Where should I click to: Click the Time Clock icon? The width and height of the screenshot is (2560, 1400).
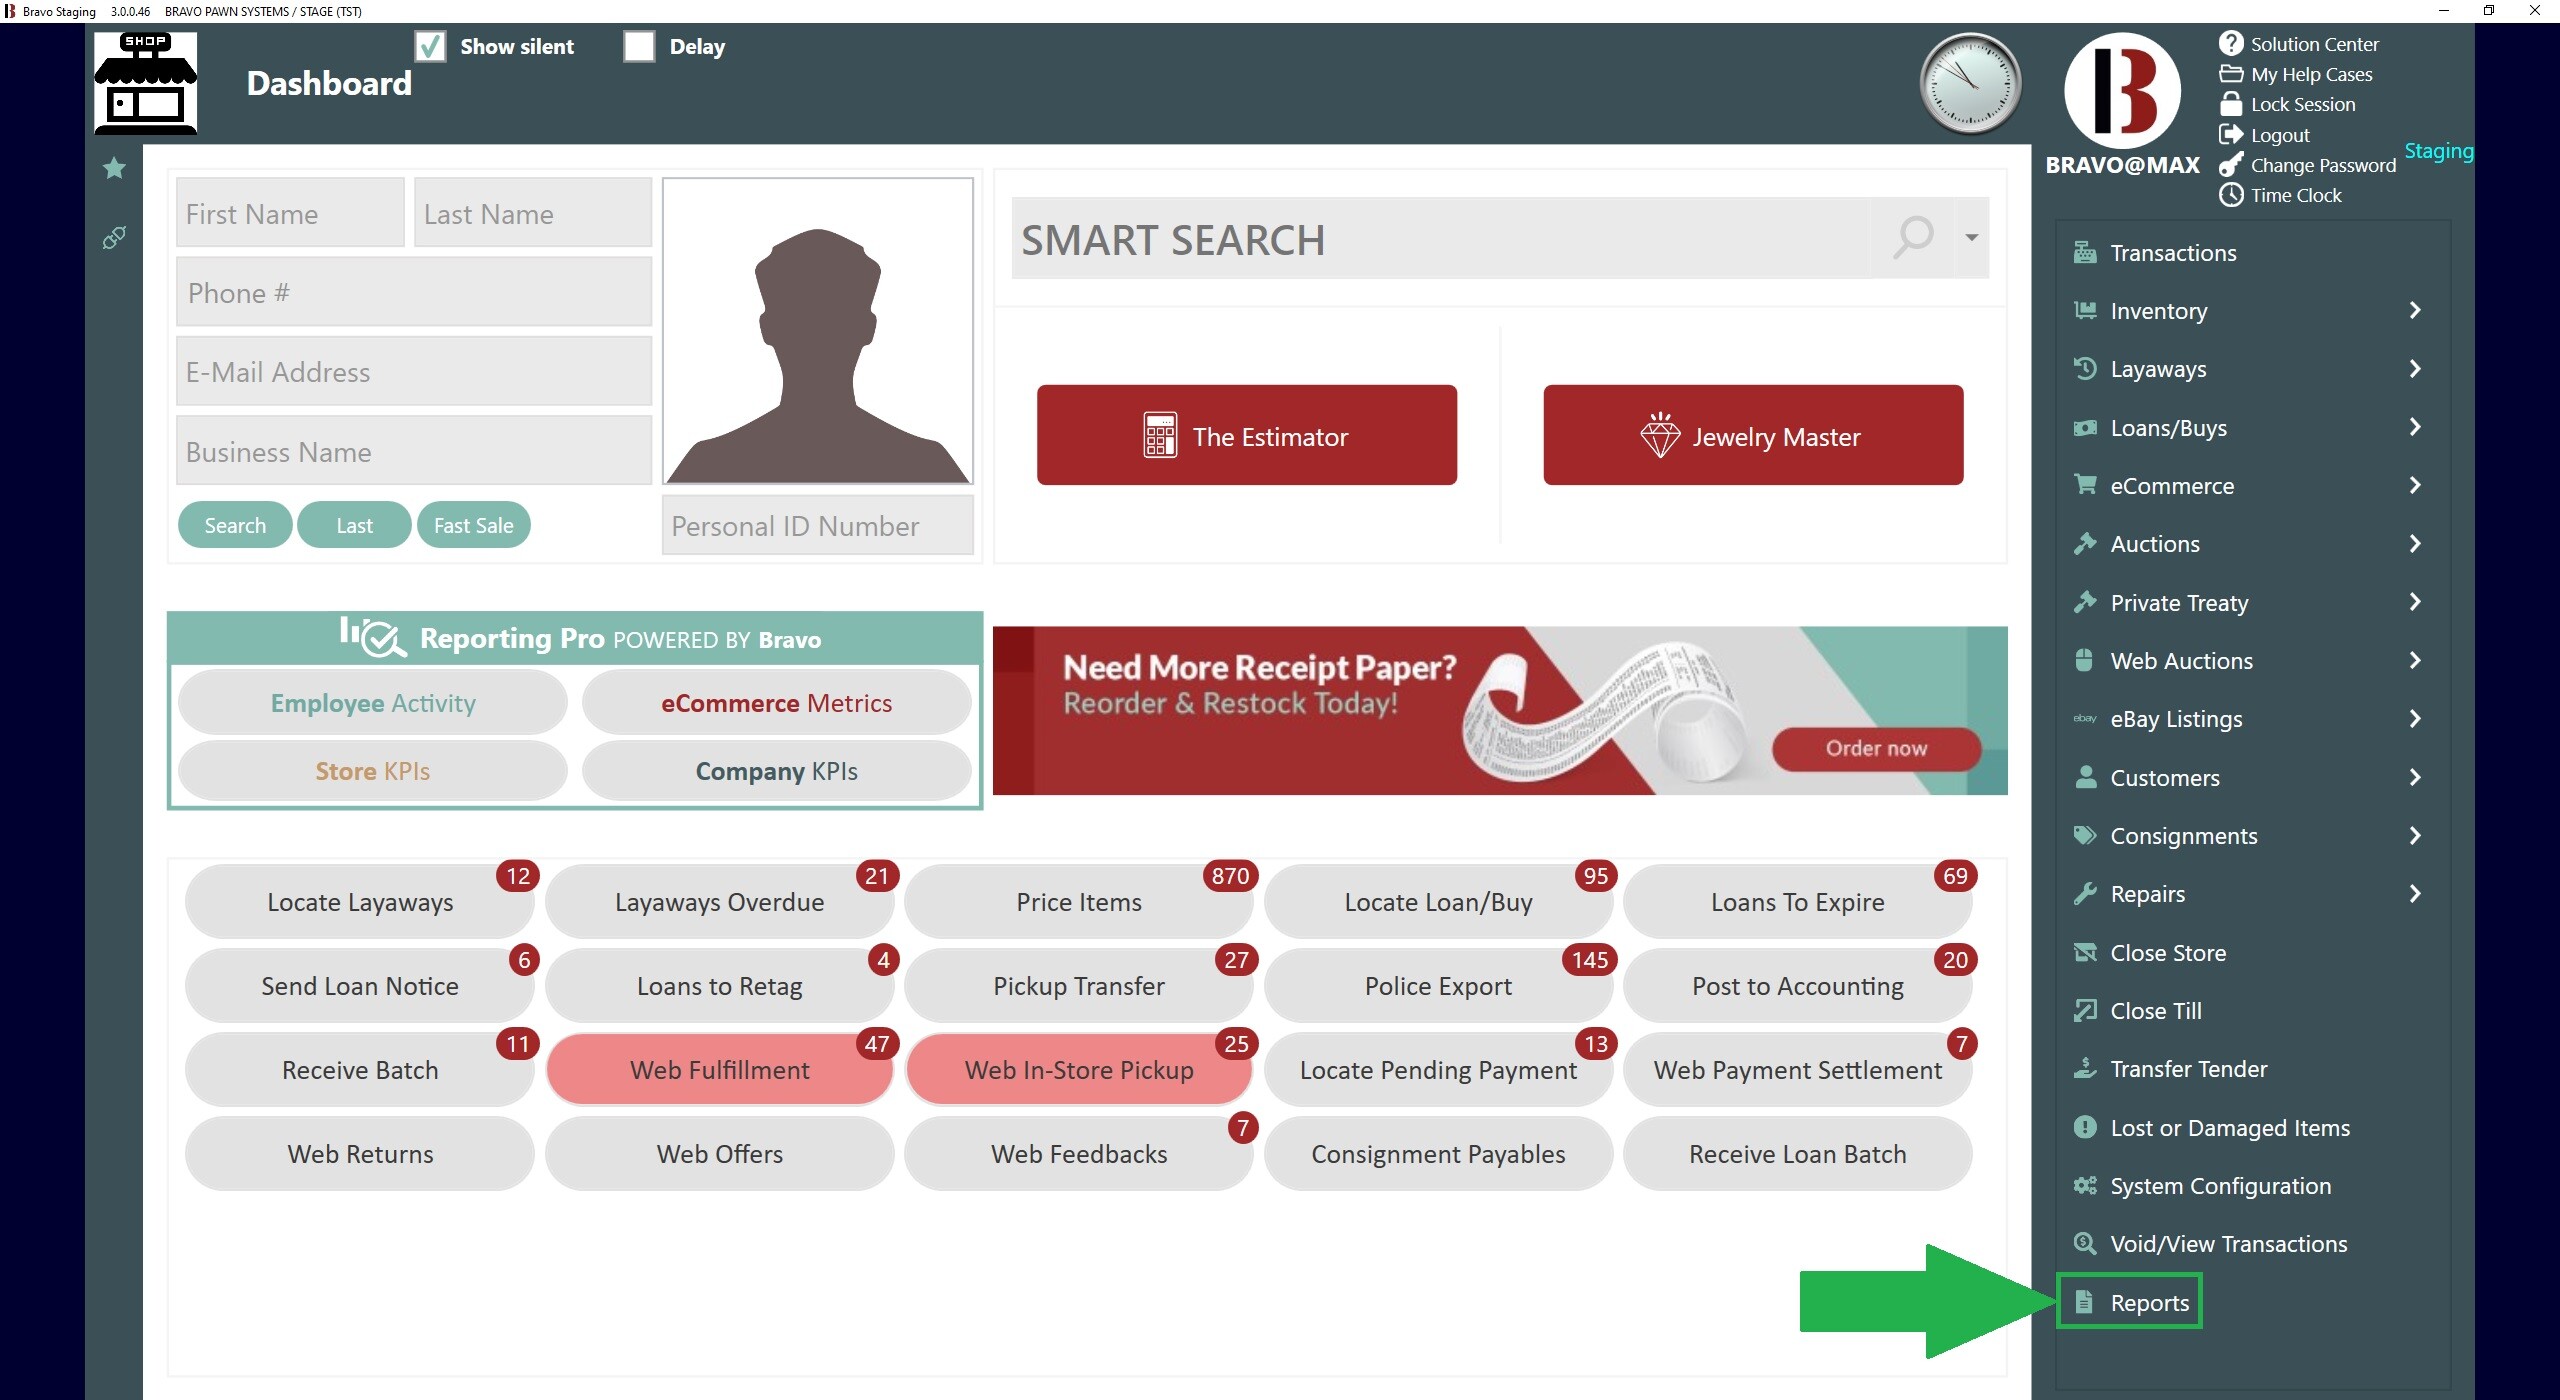(2231, 195)
